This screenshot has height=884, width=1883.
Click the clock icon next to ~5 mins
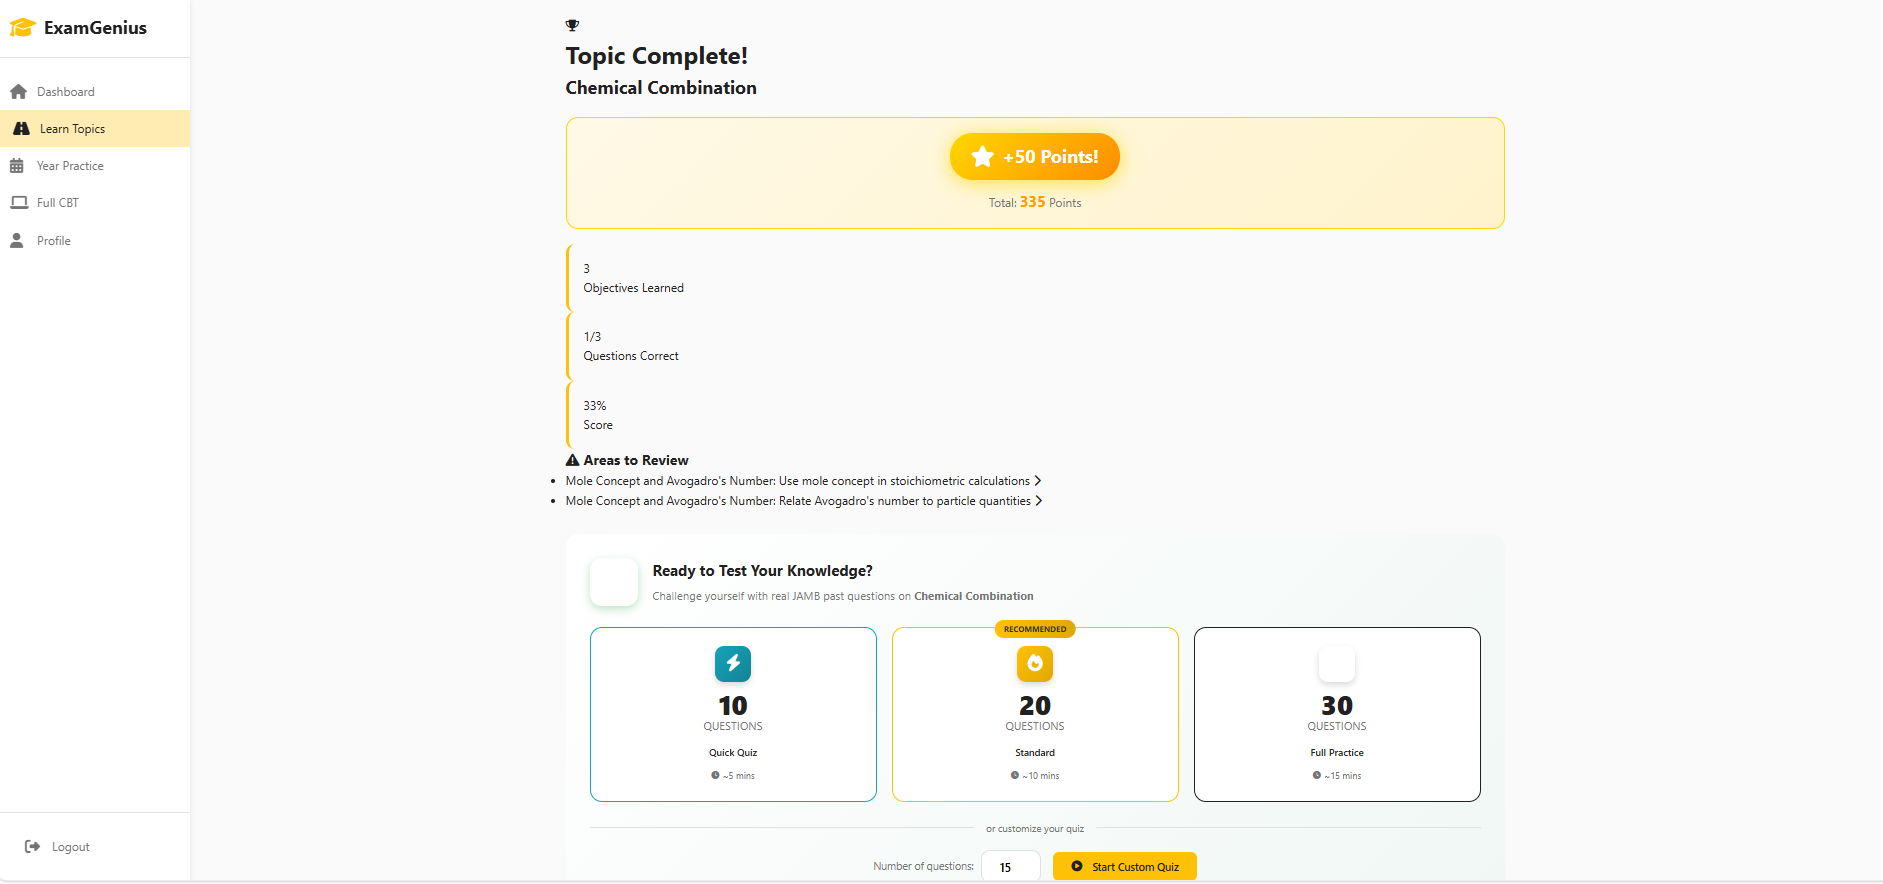point(715,775)
